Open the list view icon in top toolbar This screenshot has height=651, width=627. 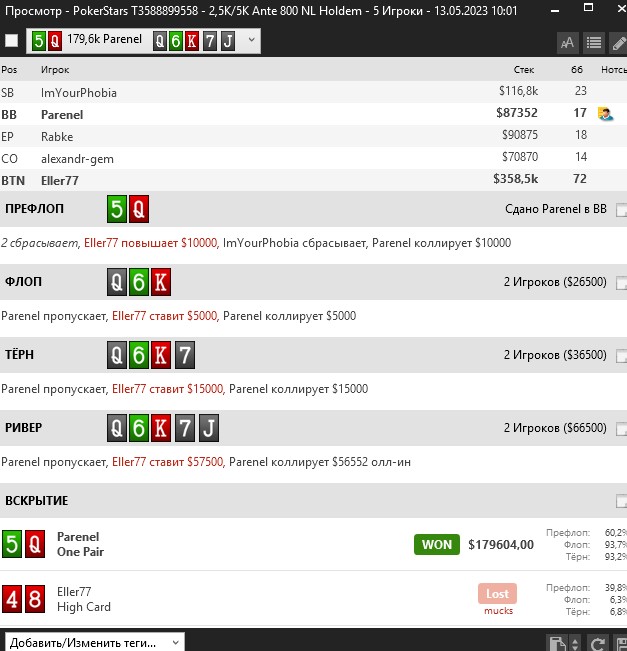594,42
